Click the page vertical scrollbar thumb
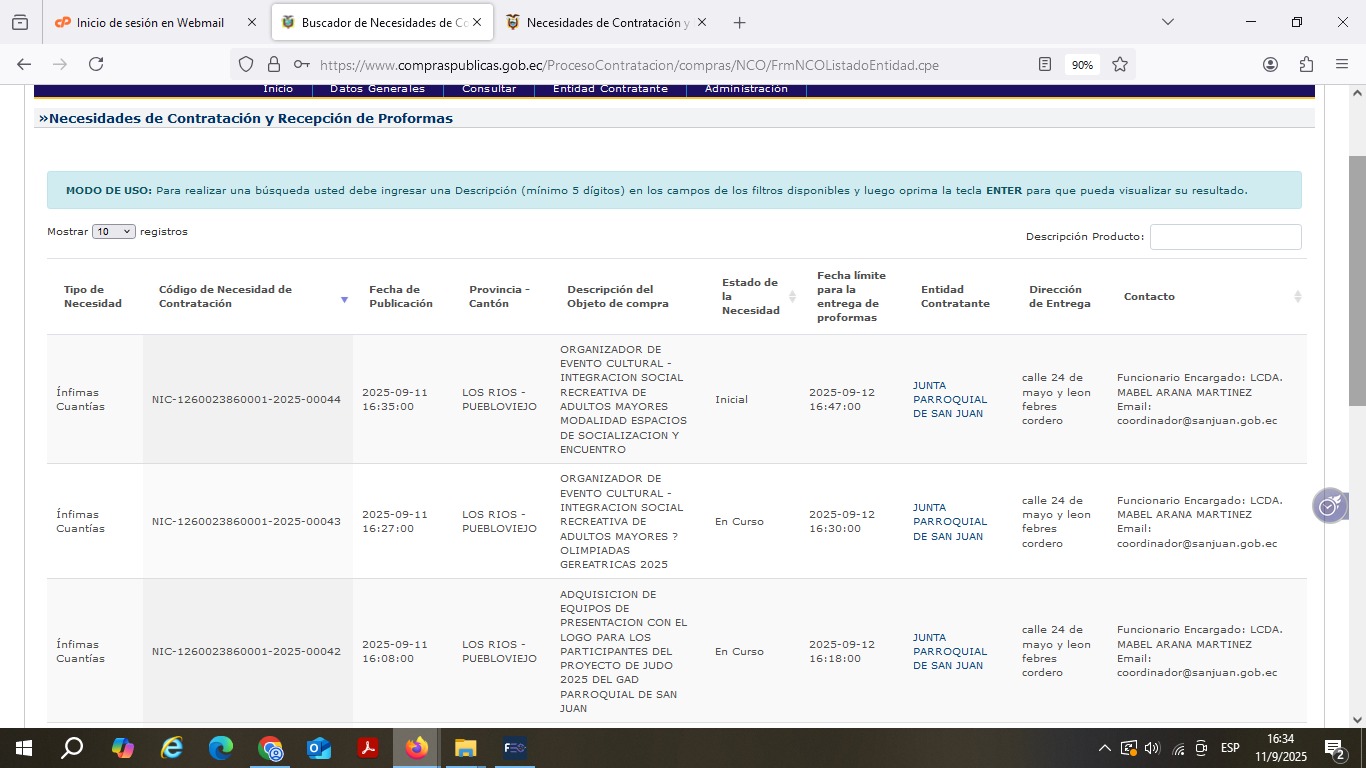 pos(1357,280)
